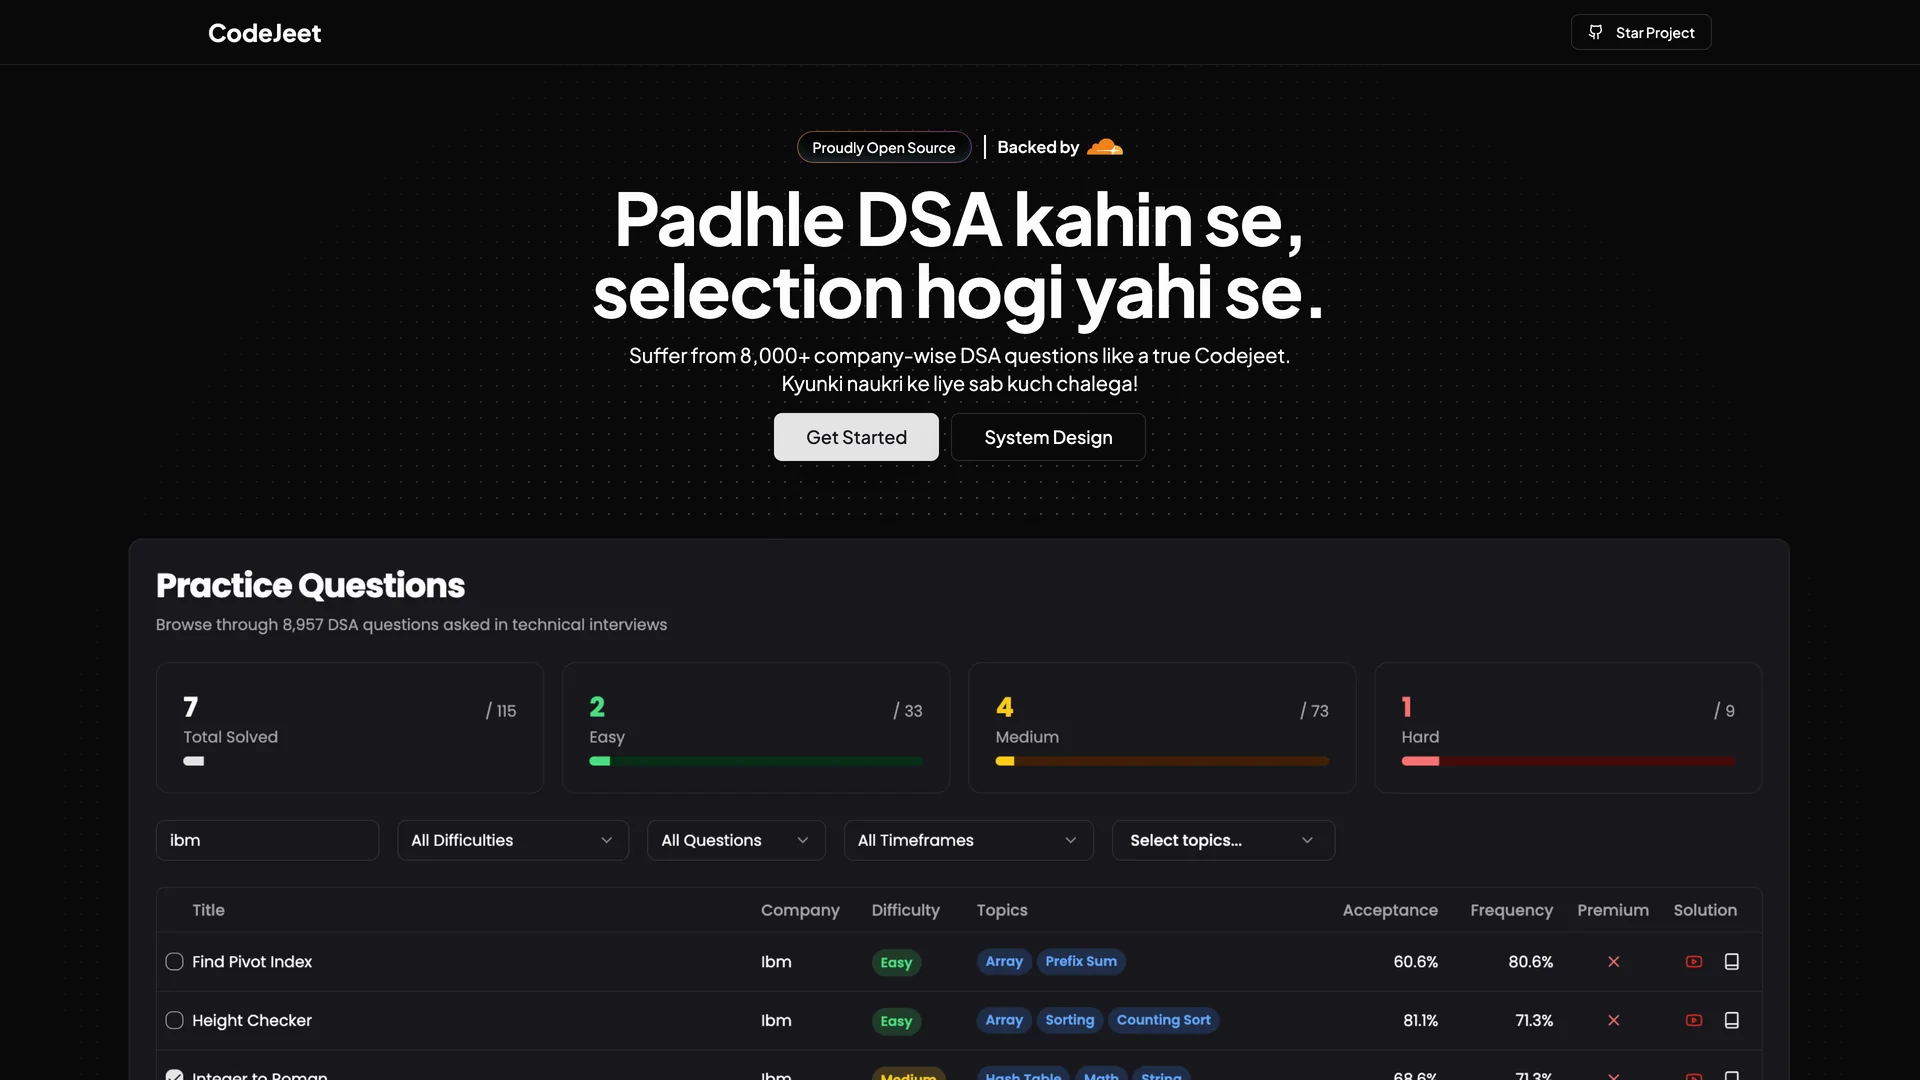Click the GitHub icon next to Star Project

pos(1595,32)
